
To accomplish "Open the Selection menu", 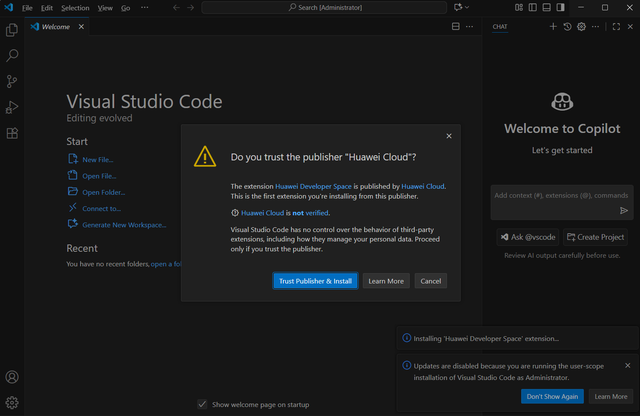I will tap(75, 8).
